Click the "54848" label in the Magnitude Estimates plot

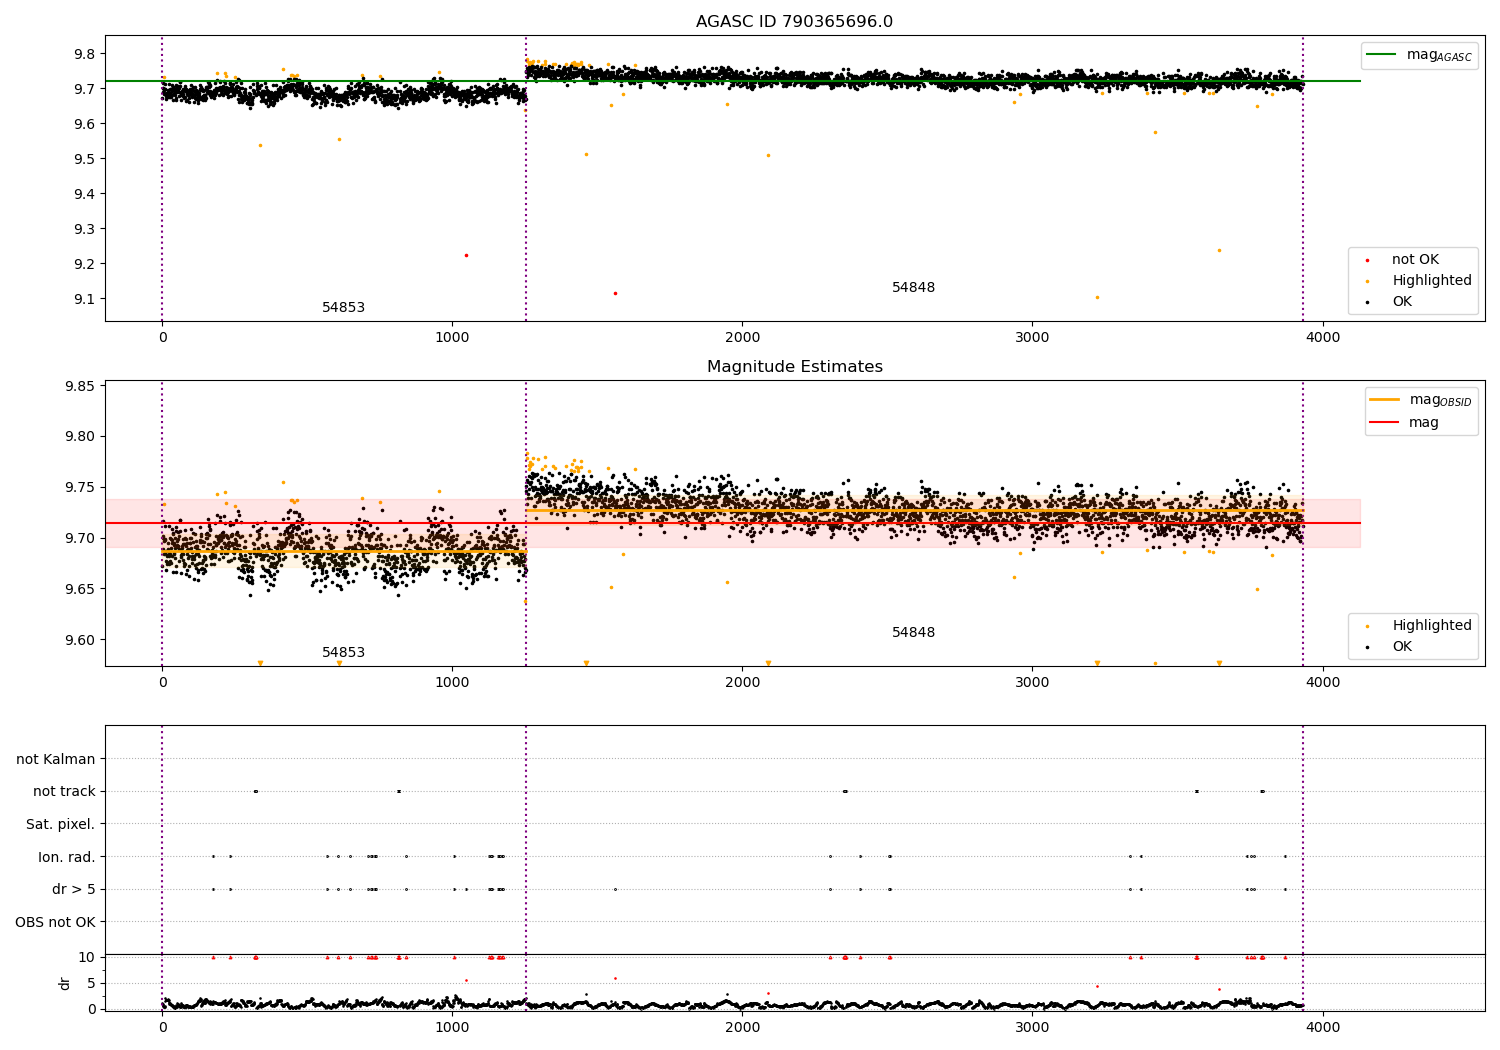913,633
